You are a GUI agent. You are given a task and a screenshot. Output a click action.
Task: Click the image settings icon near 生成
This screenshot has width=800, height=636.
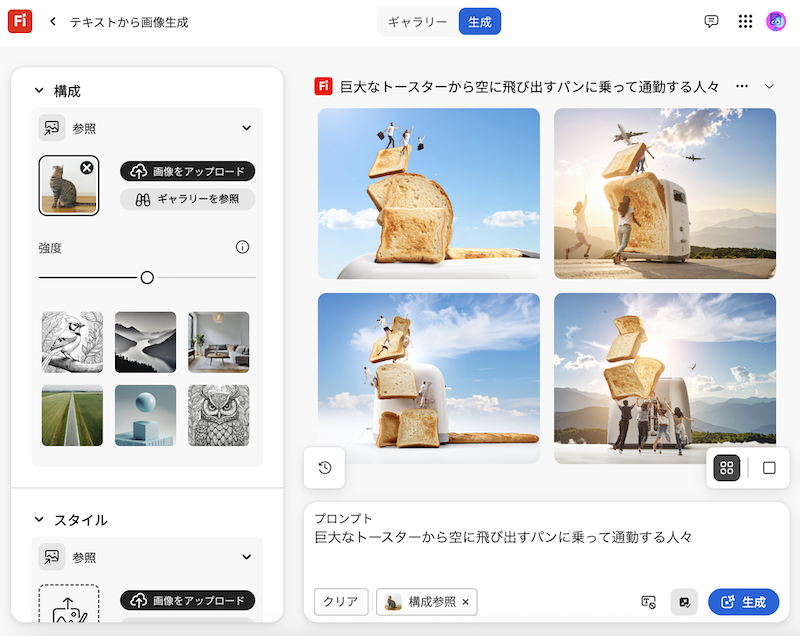pos(684,602)
